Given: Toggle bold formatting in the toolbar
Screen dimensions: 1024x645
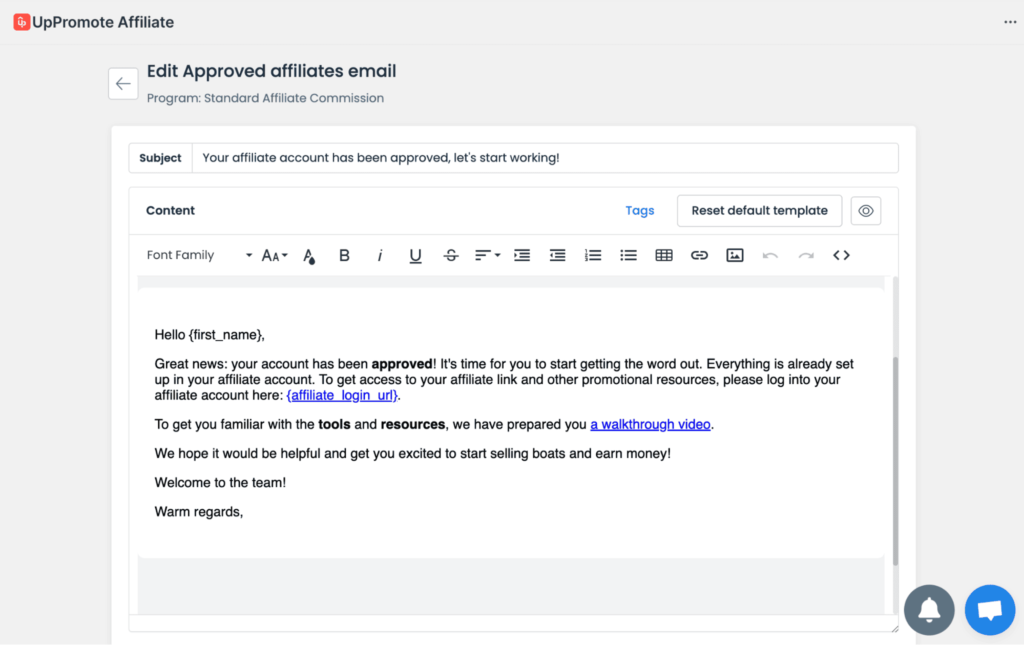Looking at the screenshot, I should pos(344,255).
